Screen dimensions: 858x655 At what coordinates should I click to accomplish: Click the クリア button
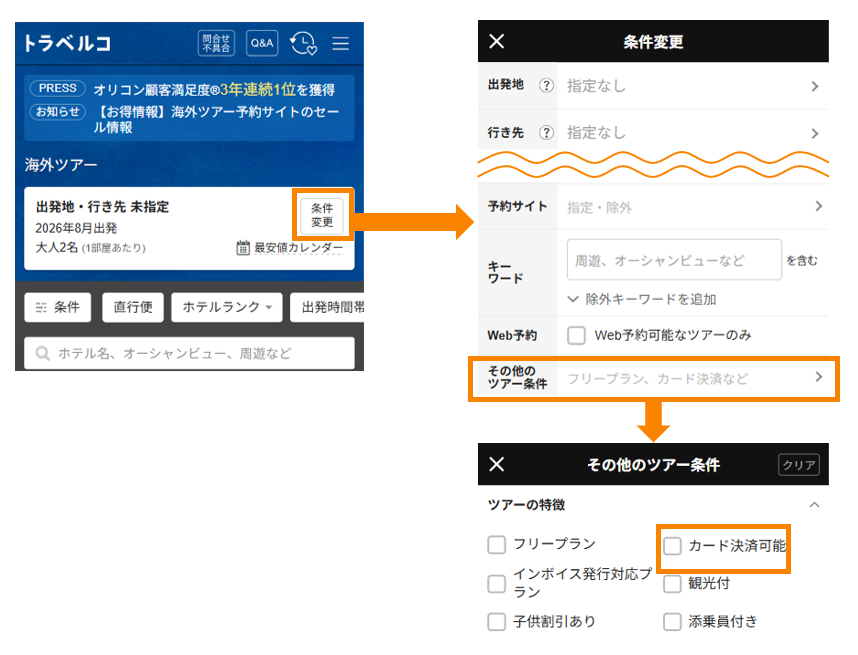(799, 465)
